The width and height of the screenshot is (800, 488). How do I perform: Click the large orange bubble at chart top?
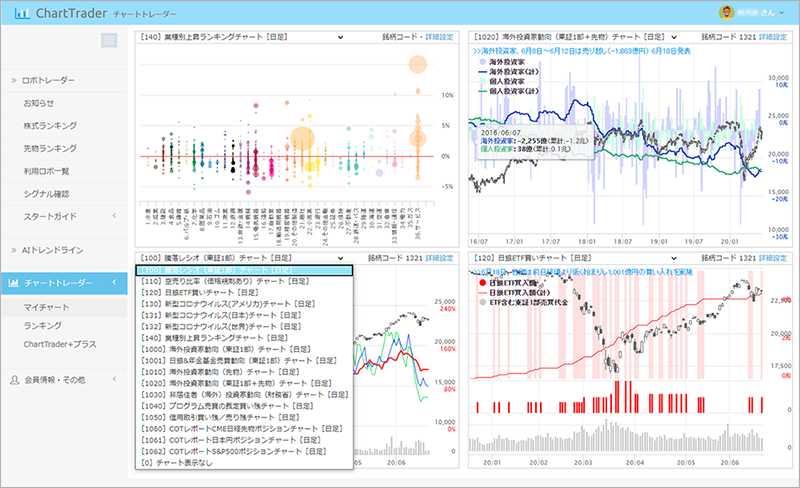(417, 64)
